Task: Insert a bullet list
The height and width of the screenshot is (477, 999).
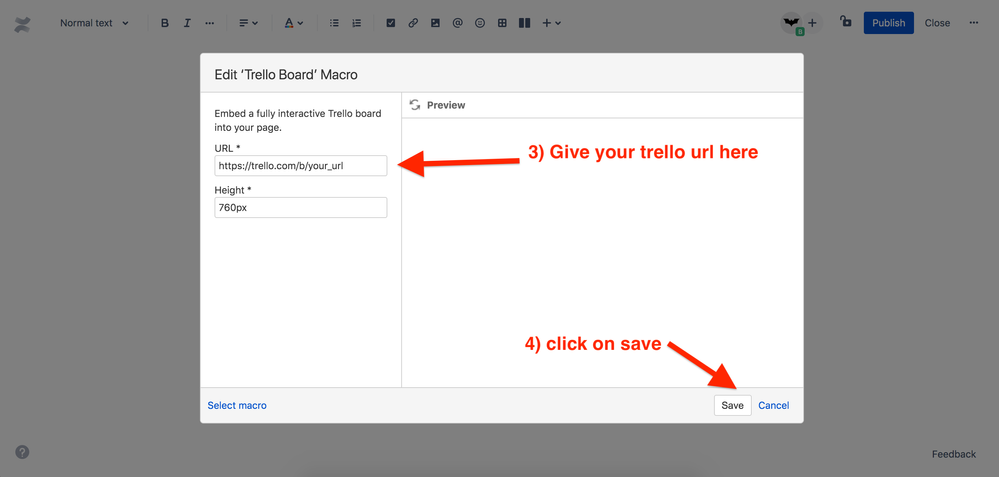Action: [x=334, y=23]
